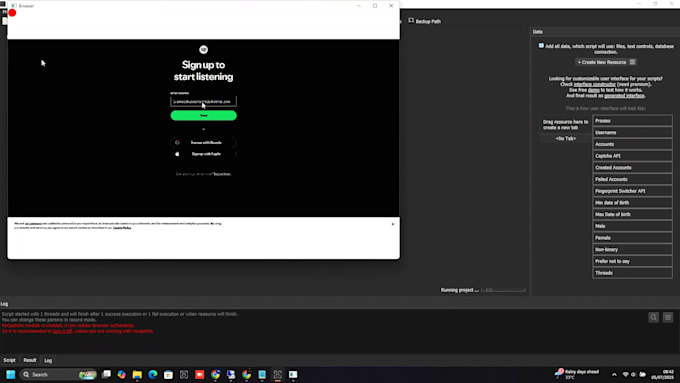Select the Username resource

point(632,132)
